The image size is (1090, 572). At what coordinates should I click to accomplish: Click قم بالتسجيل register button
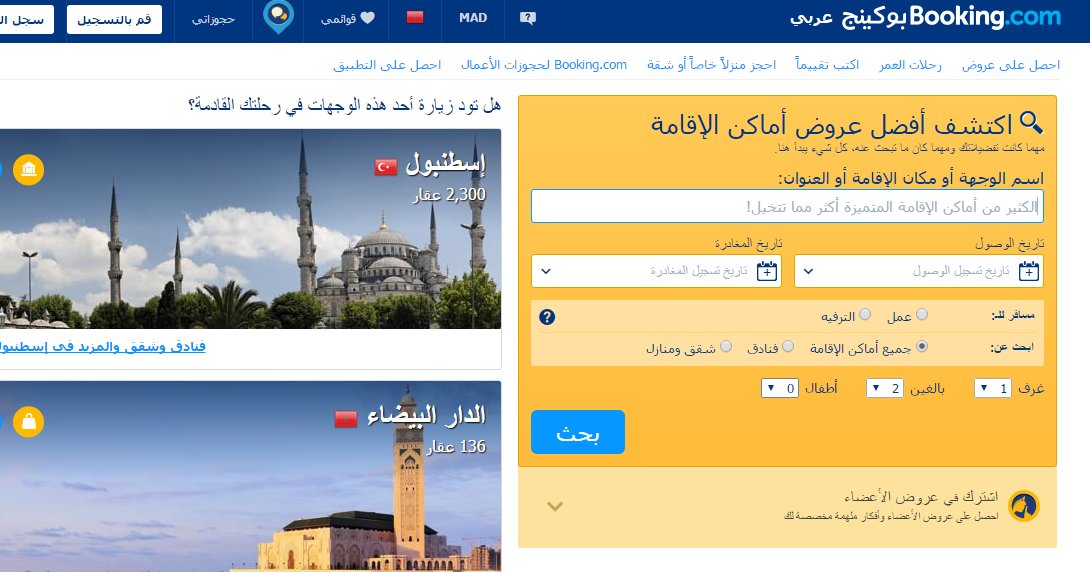point(114,19)
